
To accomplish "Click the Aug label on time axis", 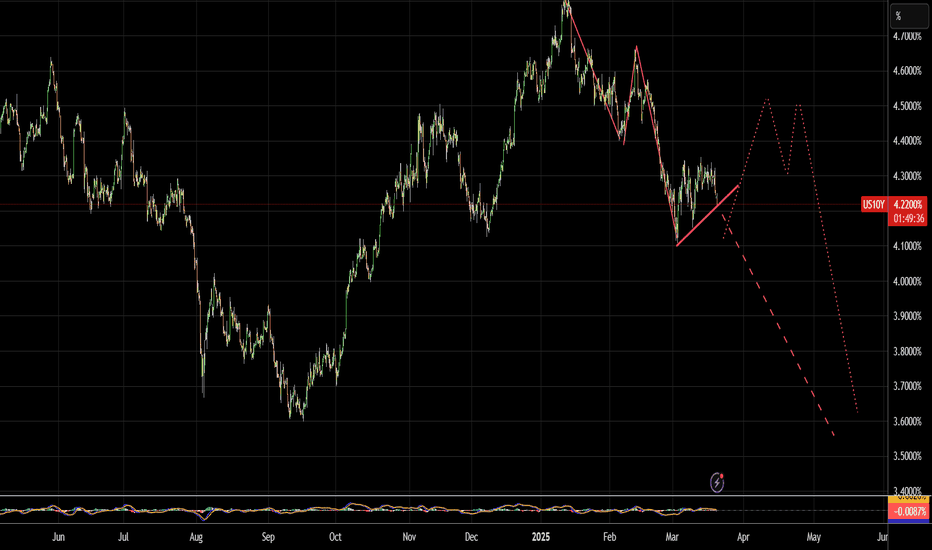I will (x=196, y=537).
